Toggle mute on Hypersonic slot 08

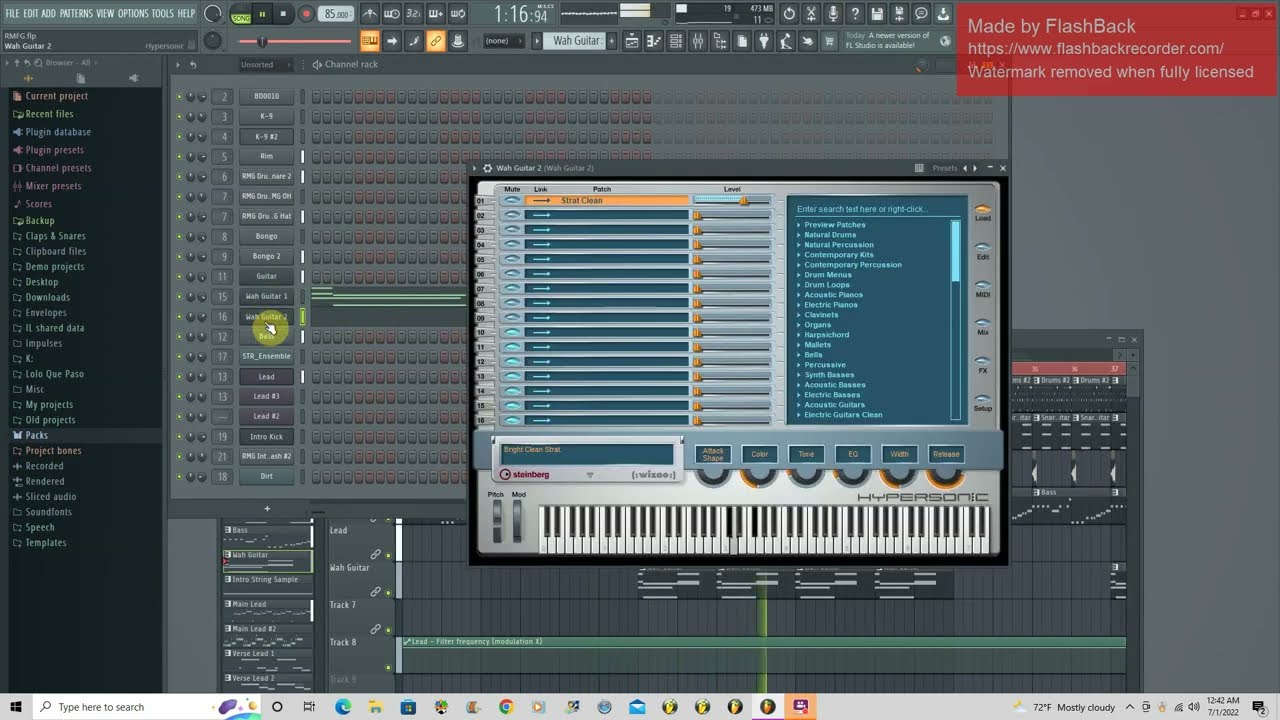(512, 303)
